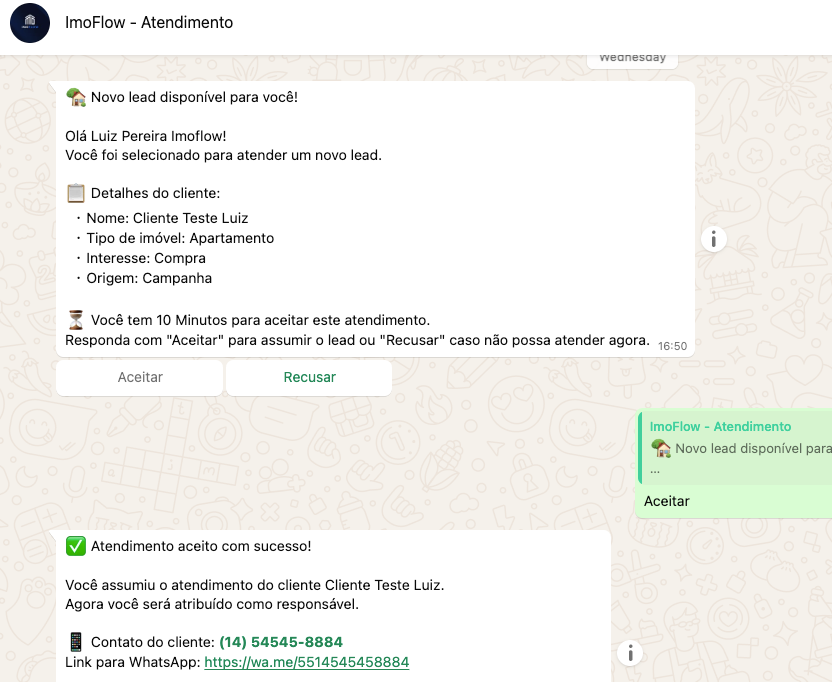
Task: Click the quoted 'Novo lead disponível' reply preview
Action: coord(738,447)
